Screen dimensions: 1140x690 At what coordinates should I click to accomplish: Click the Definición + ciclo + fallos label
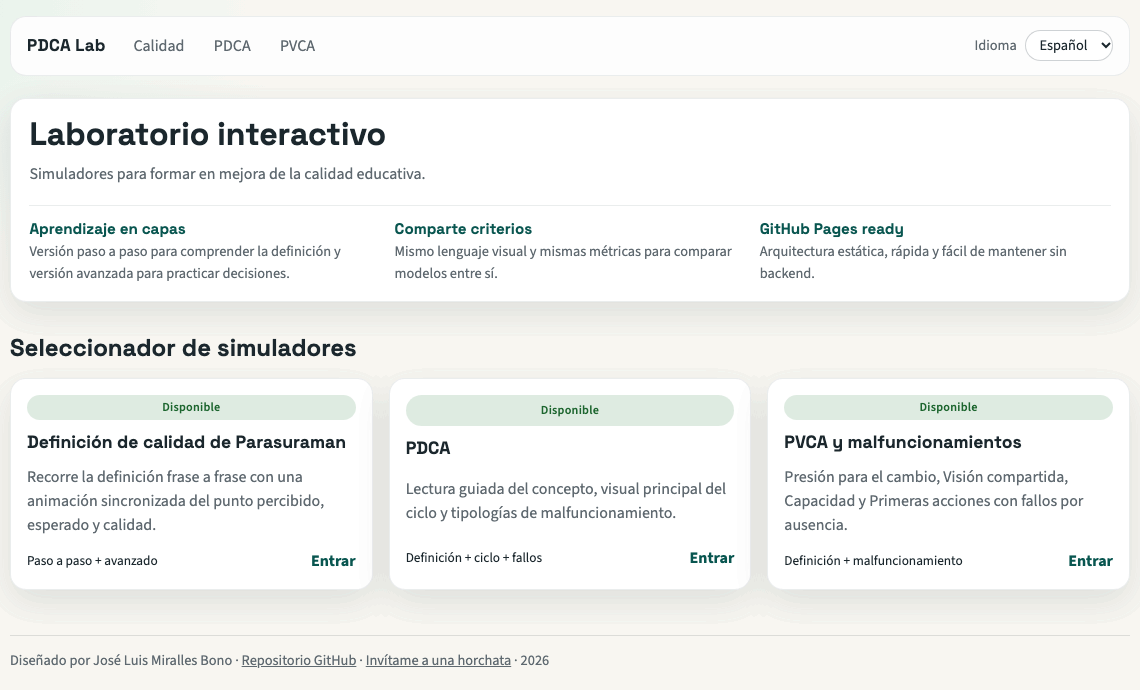coord(474,558)
